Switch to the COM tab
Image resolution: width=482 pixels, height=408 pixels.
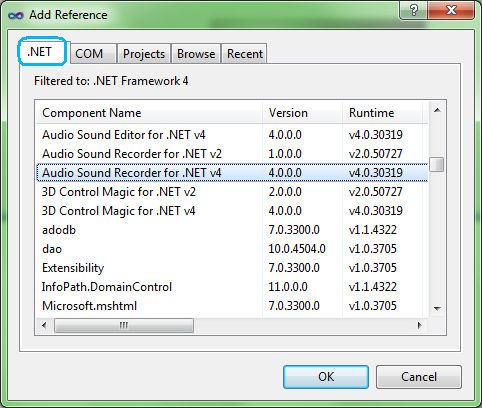93,54
